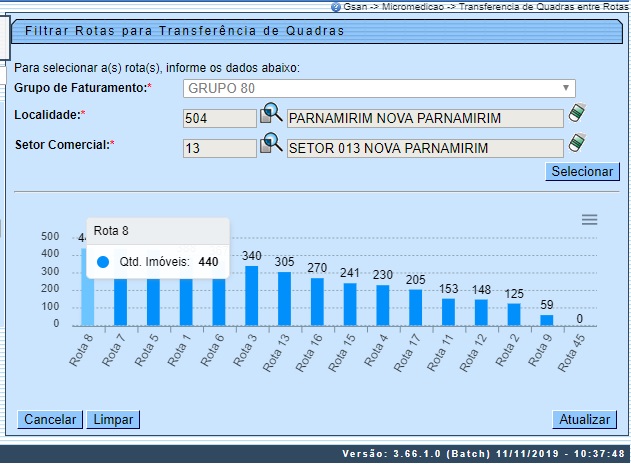Select the Rota 16 bar in chart

click(x=318, y=302)
